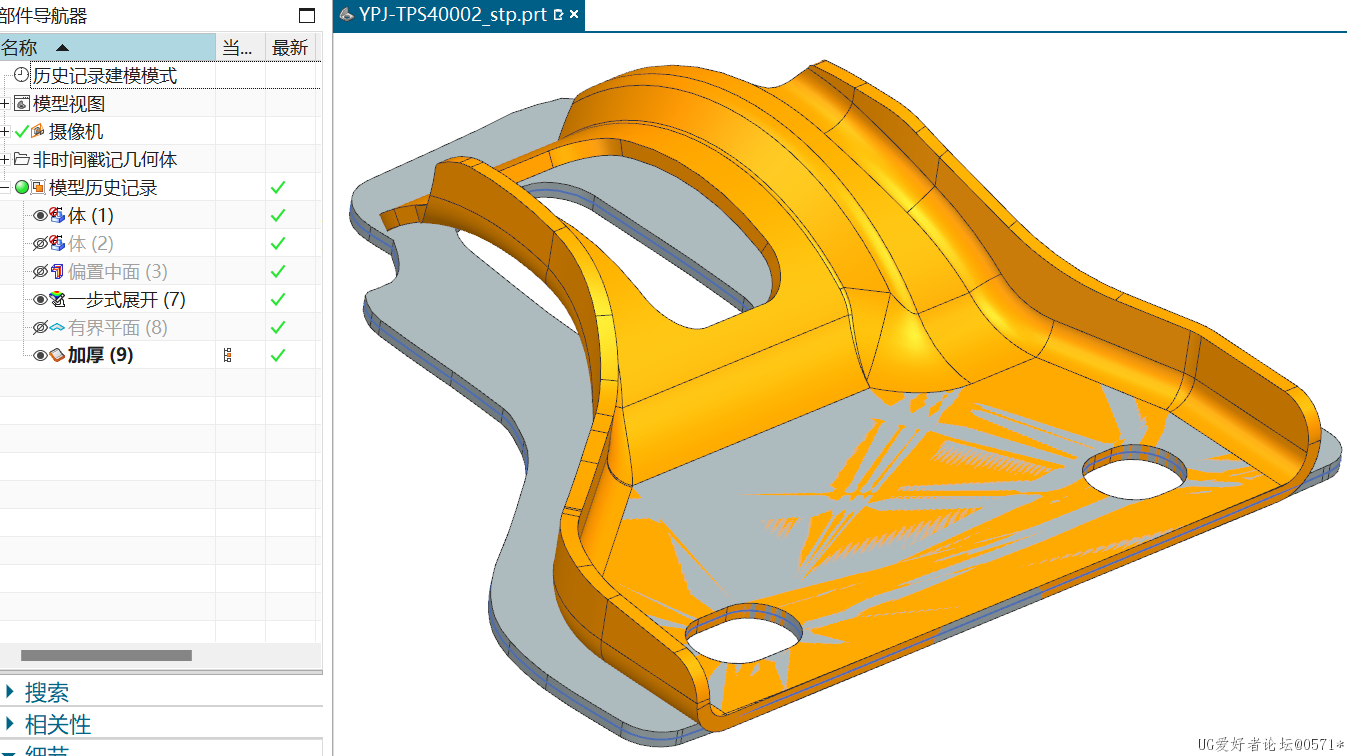Select the 模型视图 tree label
The width and height of the screenshot is (1347, 756).
[69, 103]
